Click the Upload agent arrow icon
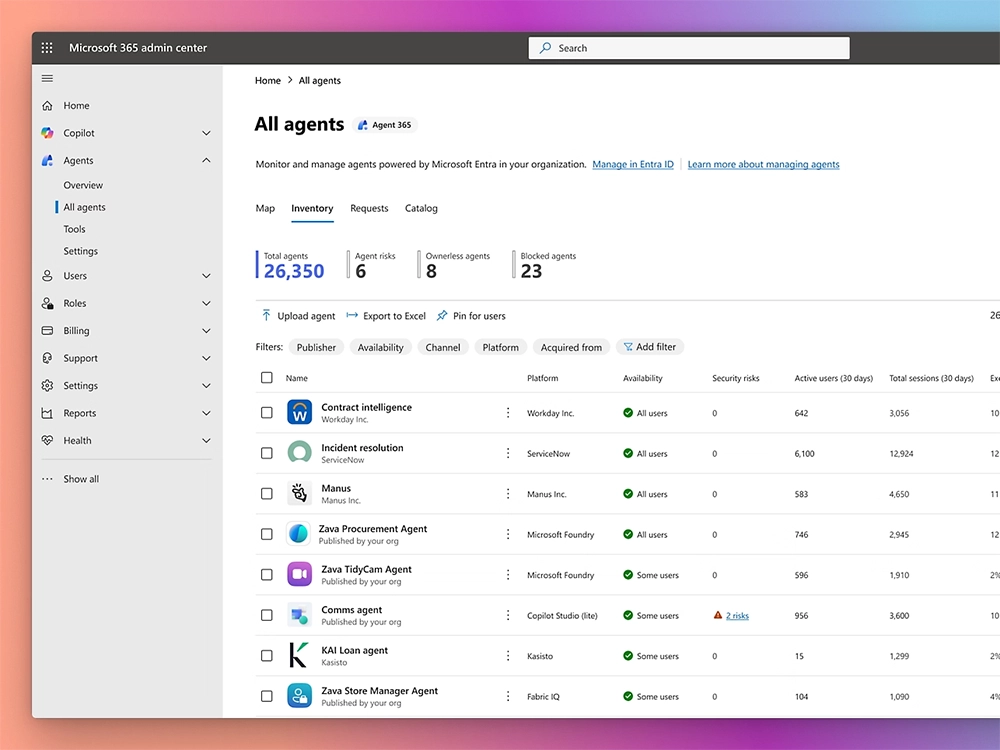The height and width of the screenshot is (750, 1000). pyautogui.click(x=266, y=315)
